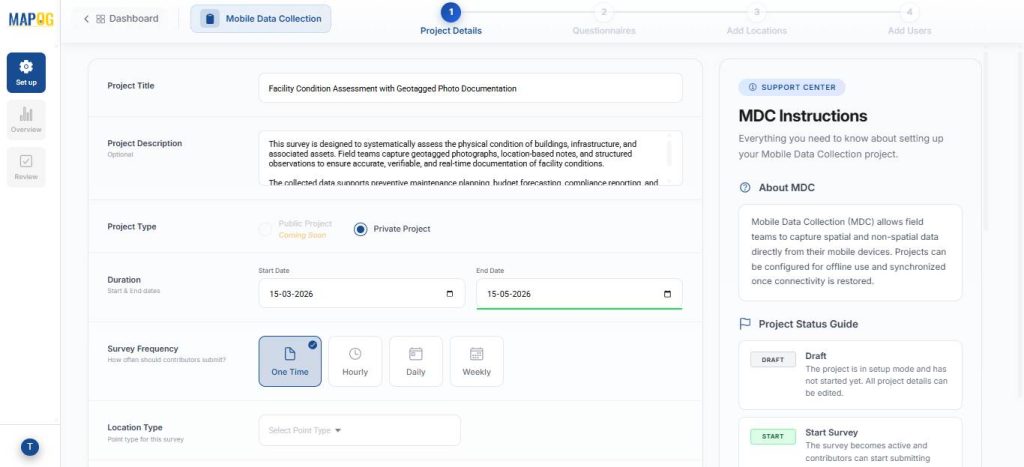Click the About MDC question mark icon
The height and width of the screenshot is (467, 1024).
(745, 187)
